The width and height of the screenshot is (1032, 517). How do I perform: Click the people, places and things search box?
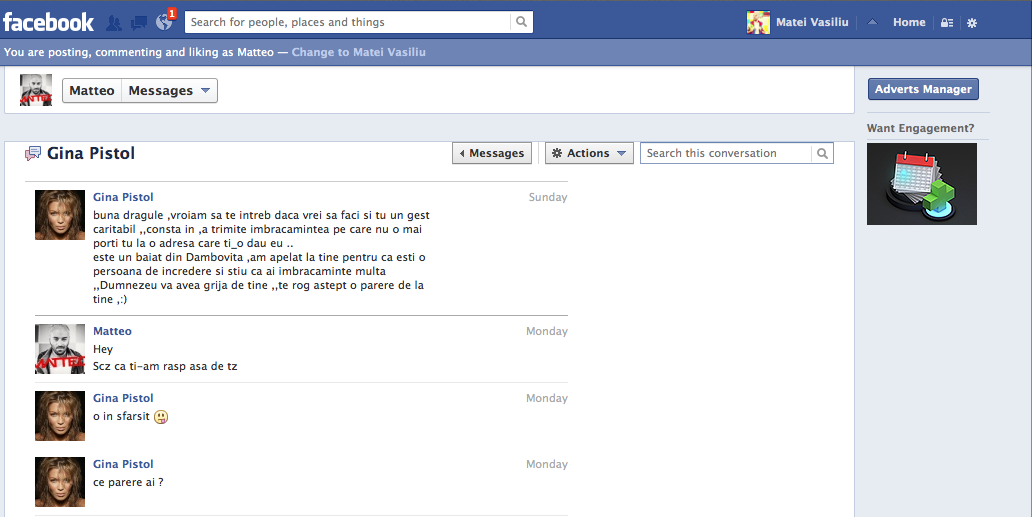(347, 22)
